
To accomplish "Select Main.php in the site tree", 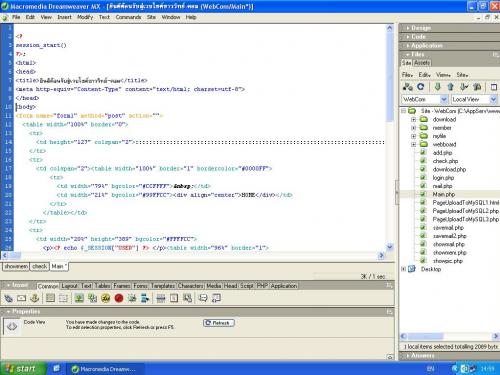I will click(x=443, y=194).
